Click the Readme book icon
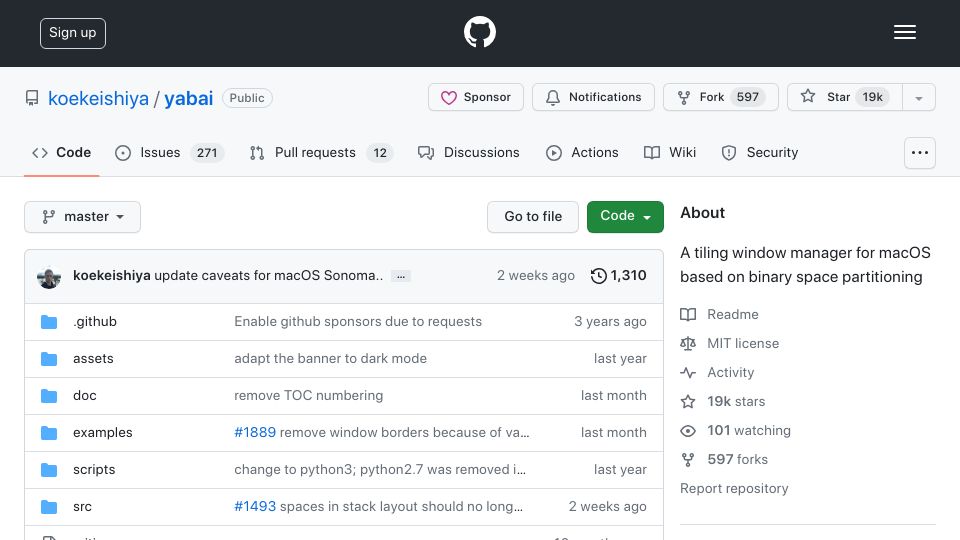 pyautogui.click(x=688, y=315)
